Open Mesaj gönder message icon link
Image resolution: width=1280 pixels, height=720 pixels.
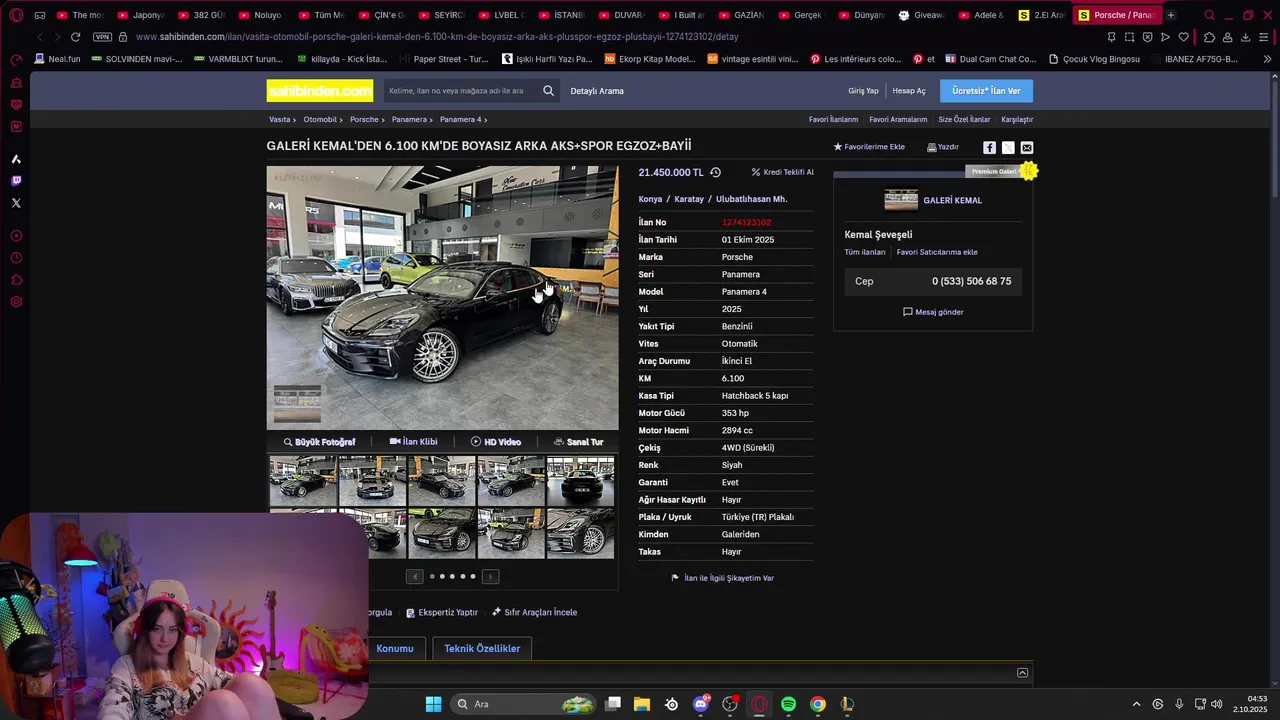(933, 312)
